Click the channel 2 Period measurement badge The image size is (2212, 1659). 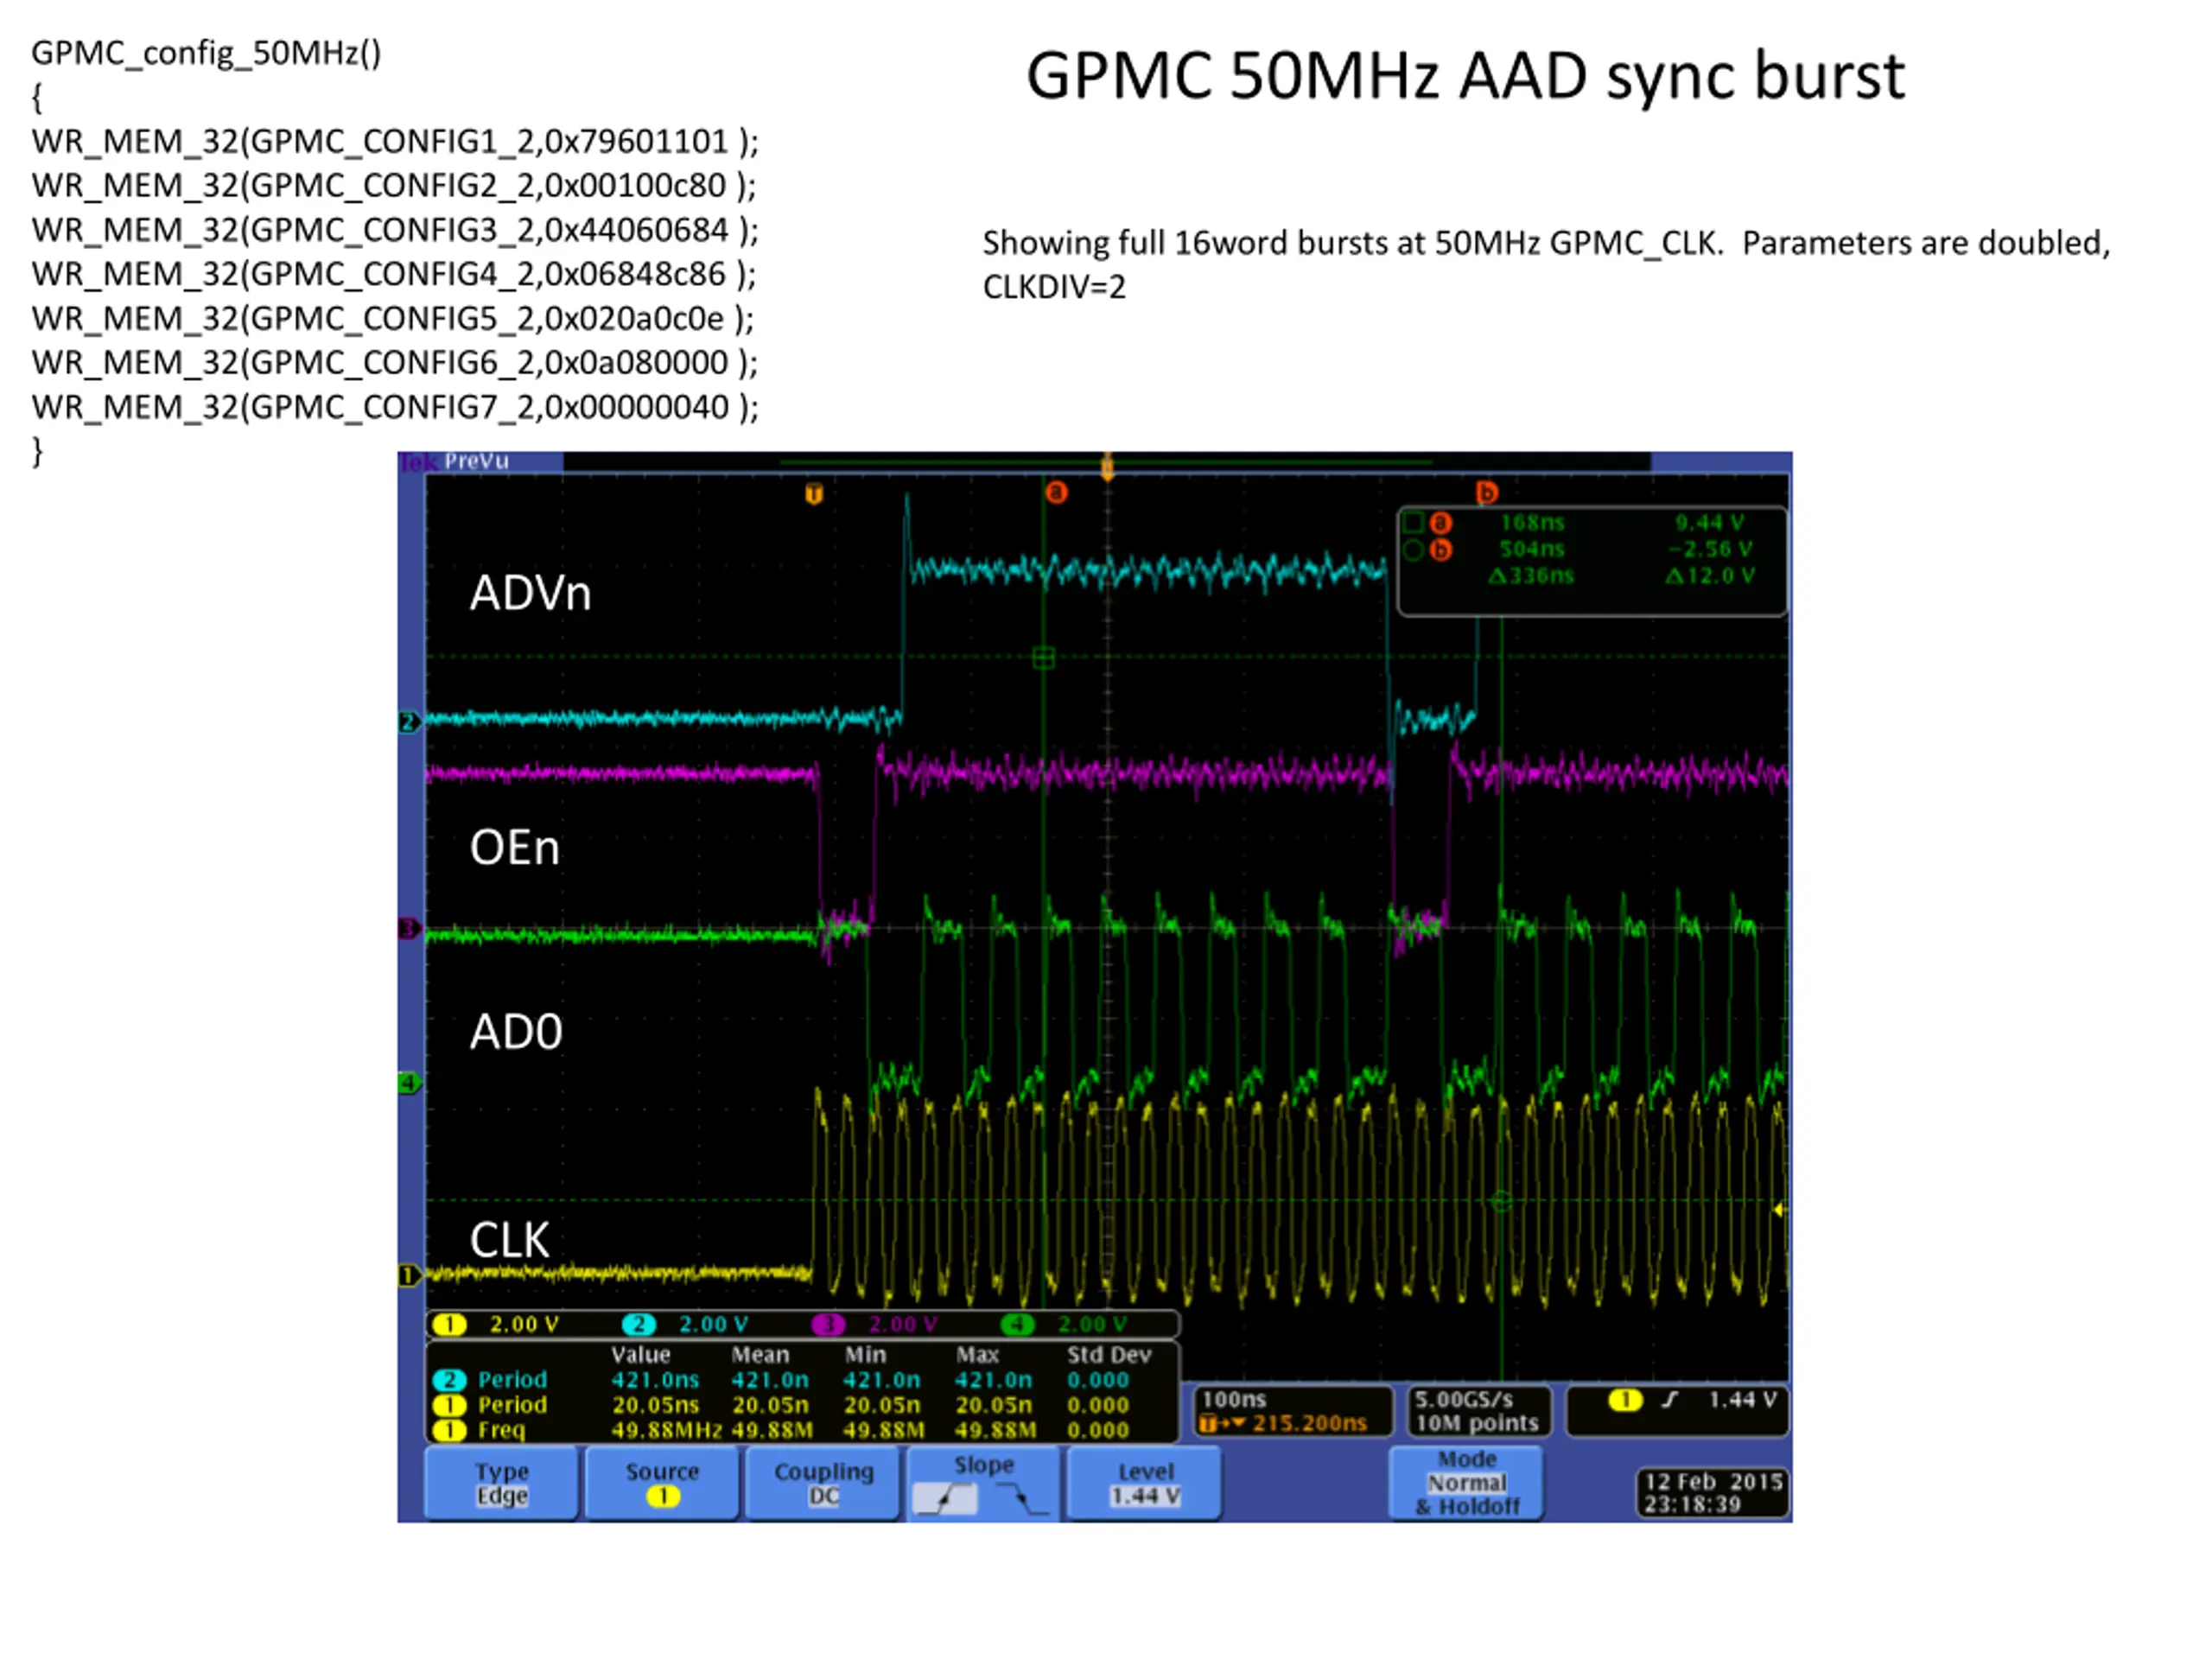point(450,1380)
